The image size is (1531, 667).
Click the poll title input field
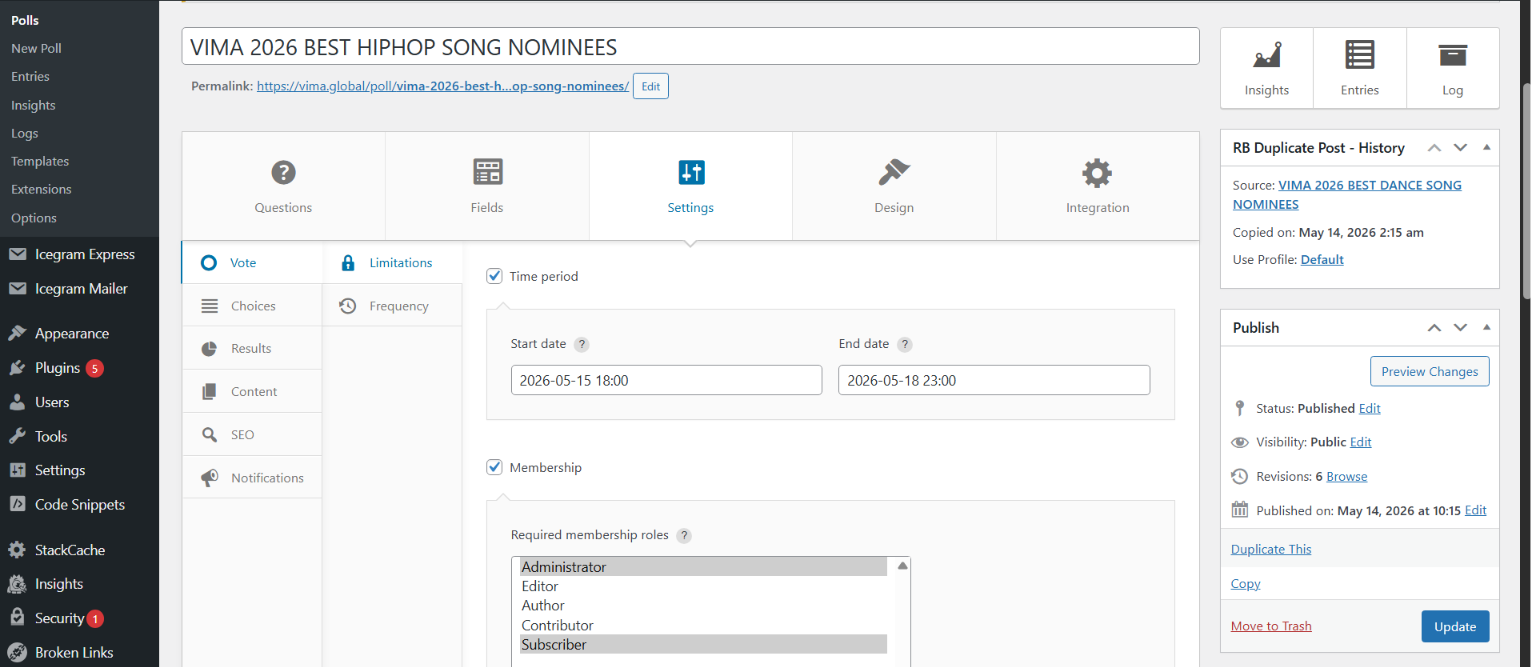[690, 46]
